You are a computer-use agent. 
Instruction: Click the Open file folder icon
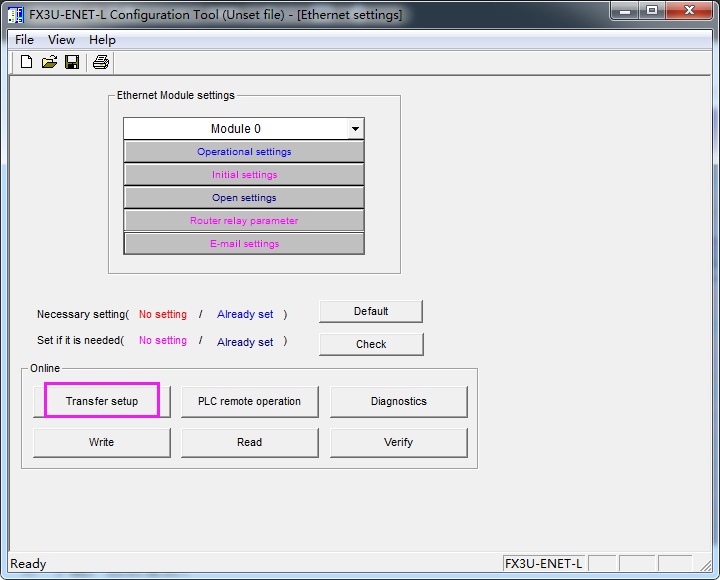(x=49, y=62)
